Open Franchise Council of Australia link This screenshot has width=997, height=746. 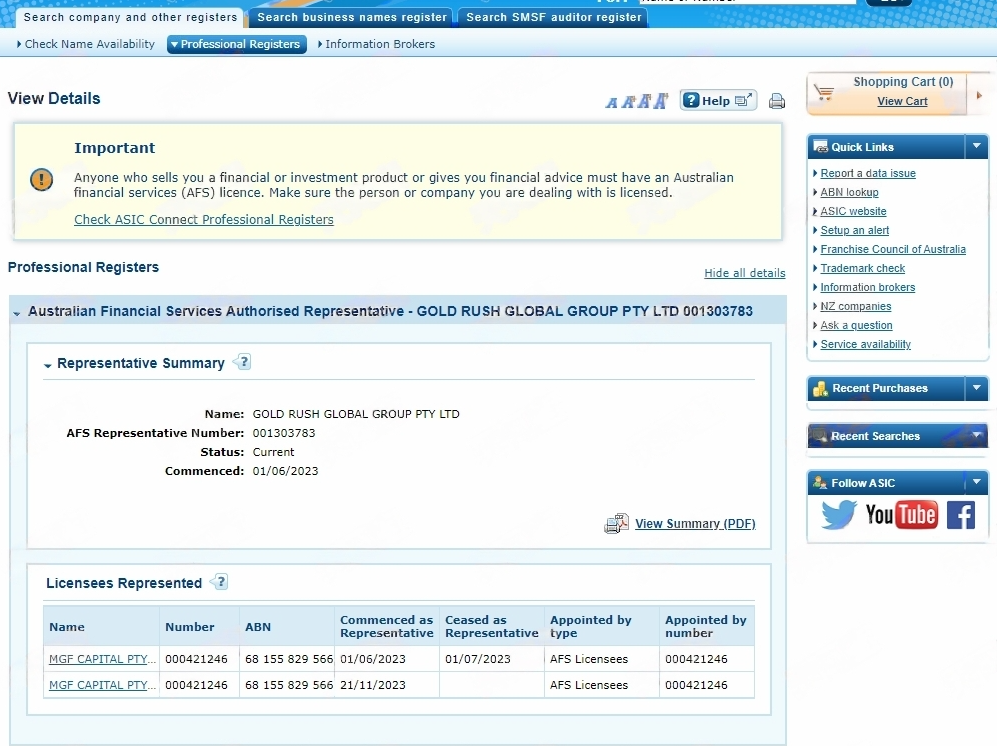(x=893, y=249)
